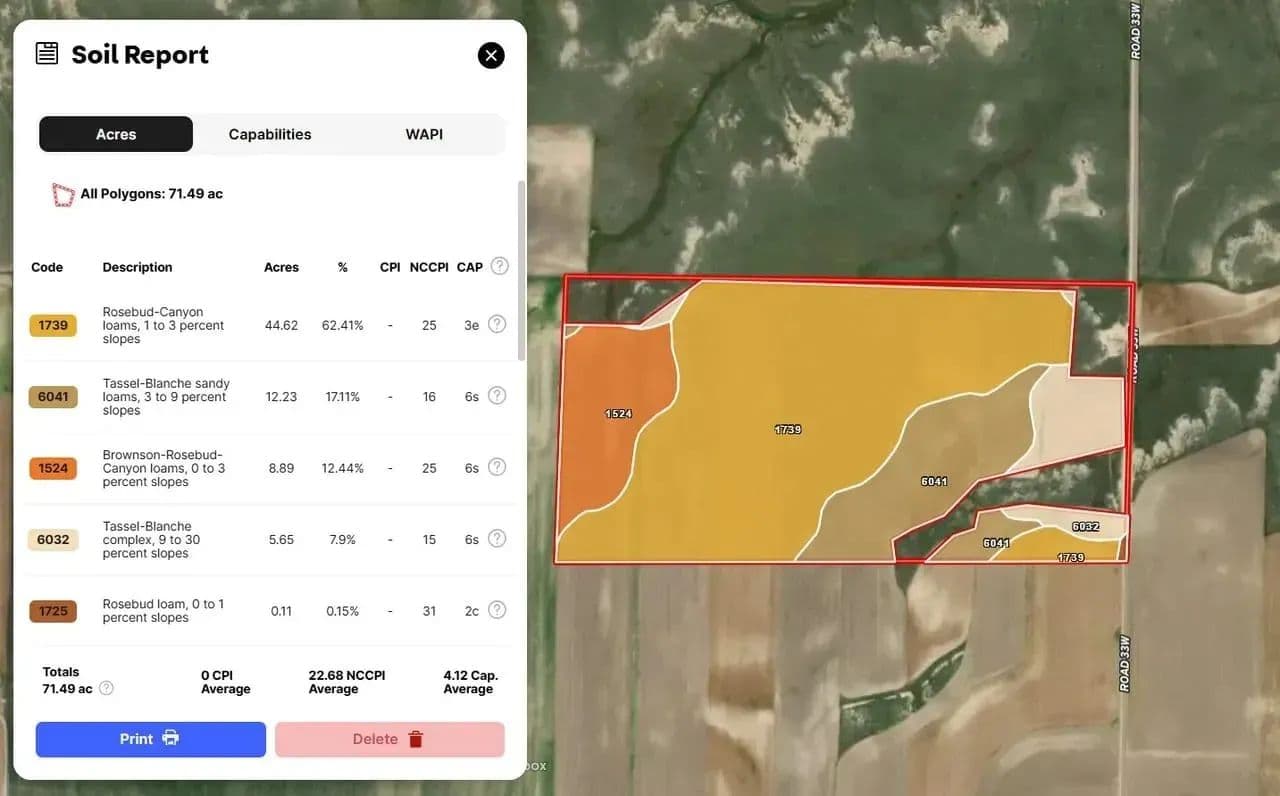Click the 1524 orange color swatch

click(53, 468)
